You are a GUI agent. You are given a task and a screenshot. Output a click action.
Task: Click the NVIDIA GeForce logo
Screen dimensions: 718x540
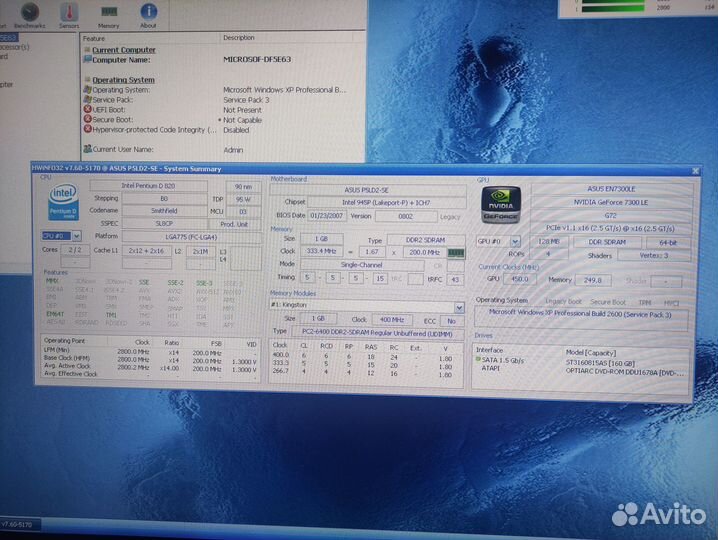point(500,203)
